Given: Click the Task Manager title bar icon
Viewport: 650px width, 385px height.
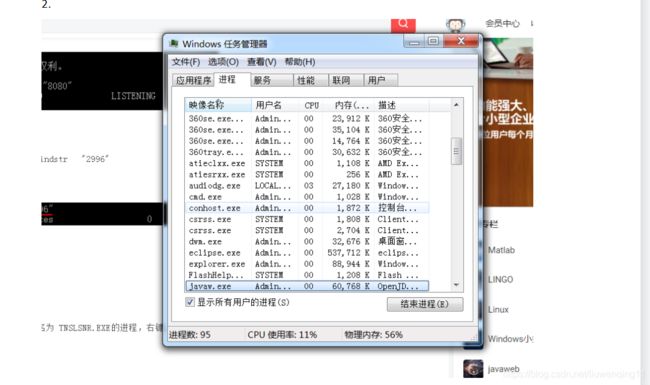Looking at the screenshot, I should coord(174,44).
